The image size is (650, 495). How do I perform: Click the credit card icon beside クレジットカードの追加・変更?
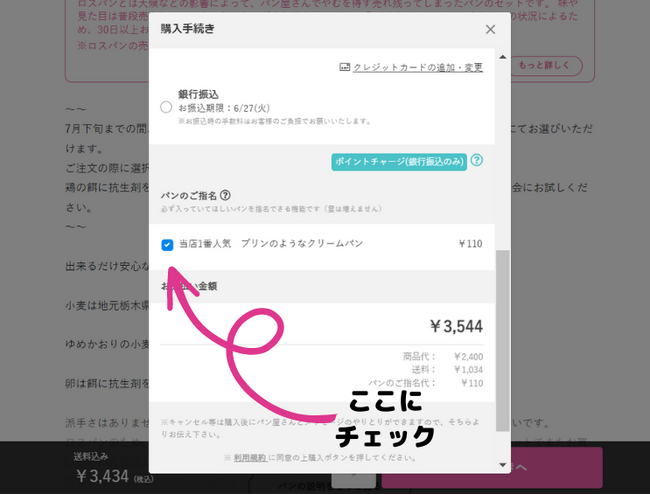(345, 67)
